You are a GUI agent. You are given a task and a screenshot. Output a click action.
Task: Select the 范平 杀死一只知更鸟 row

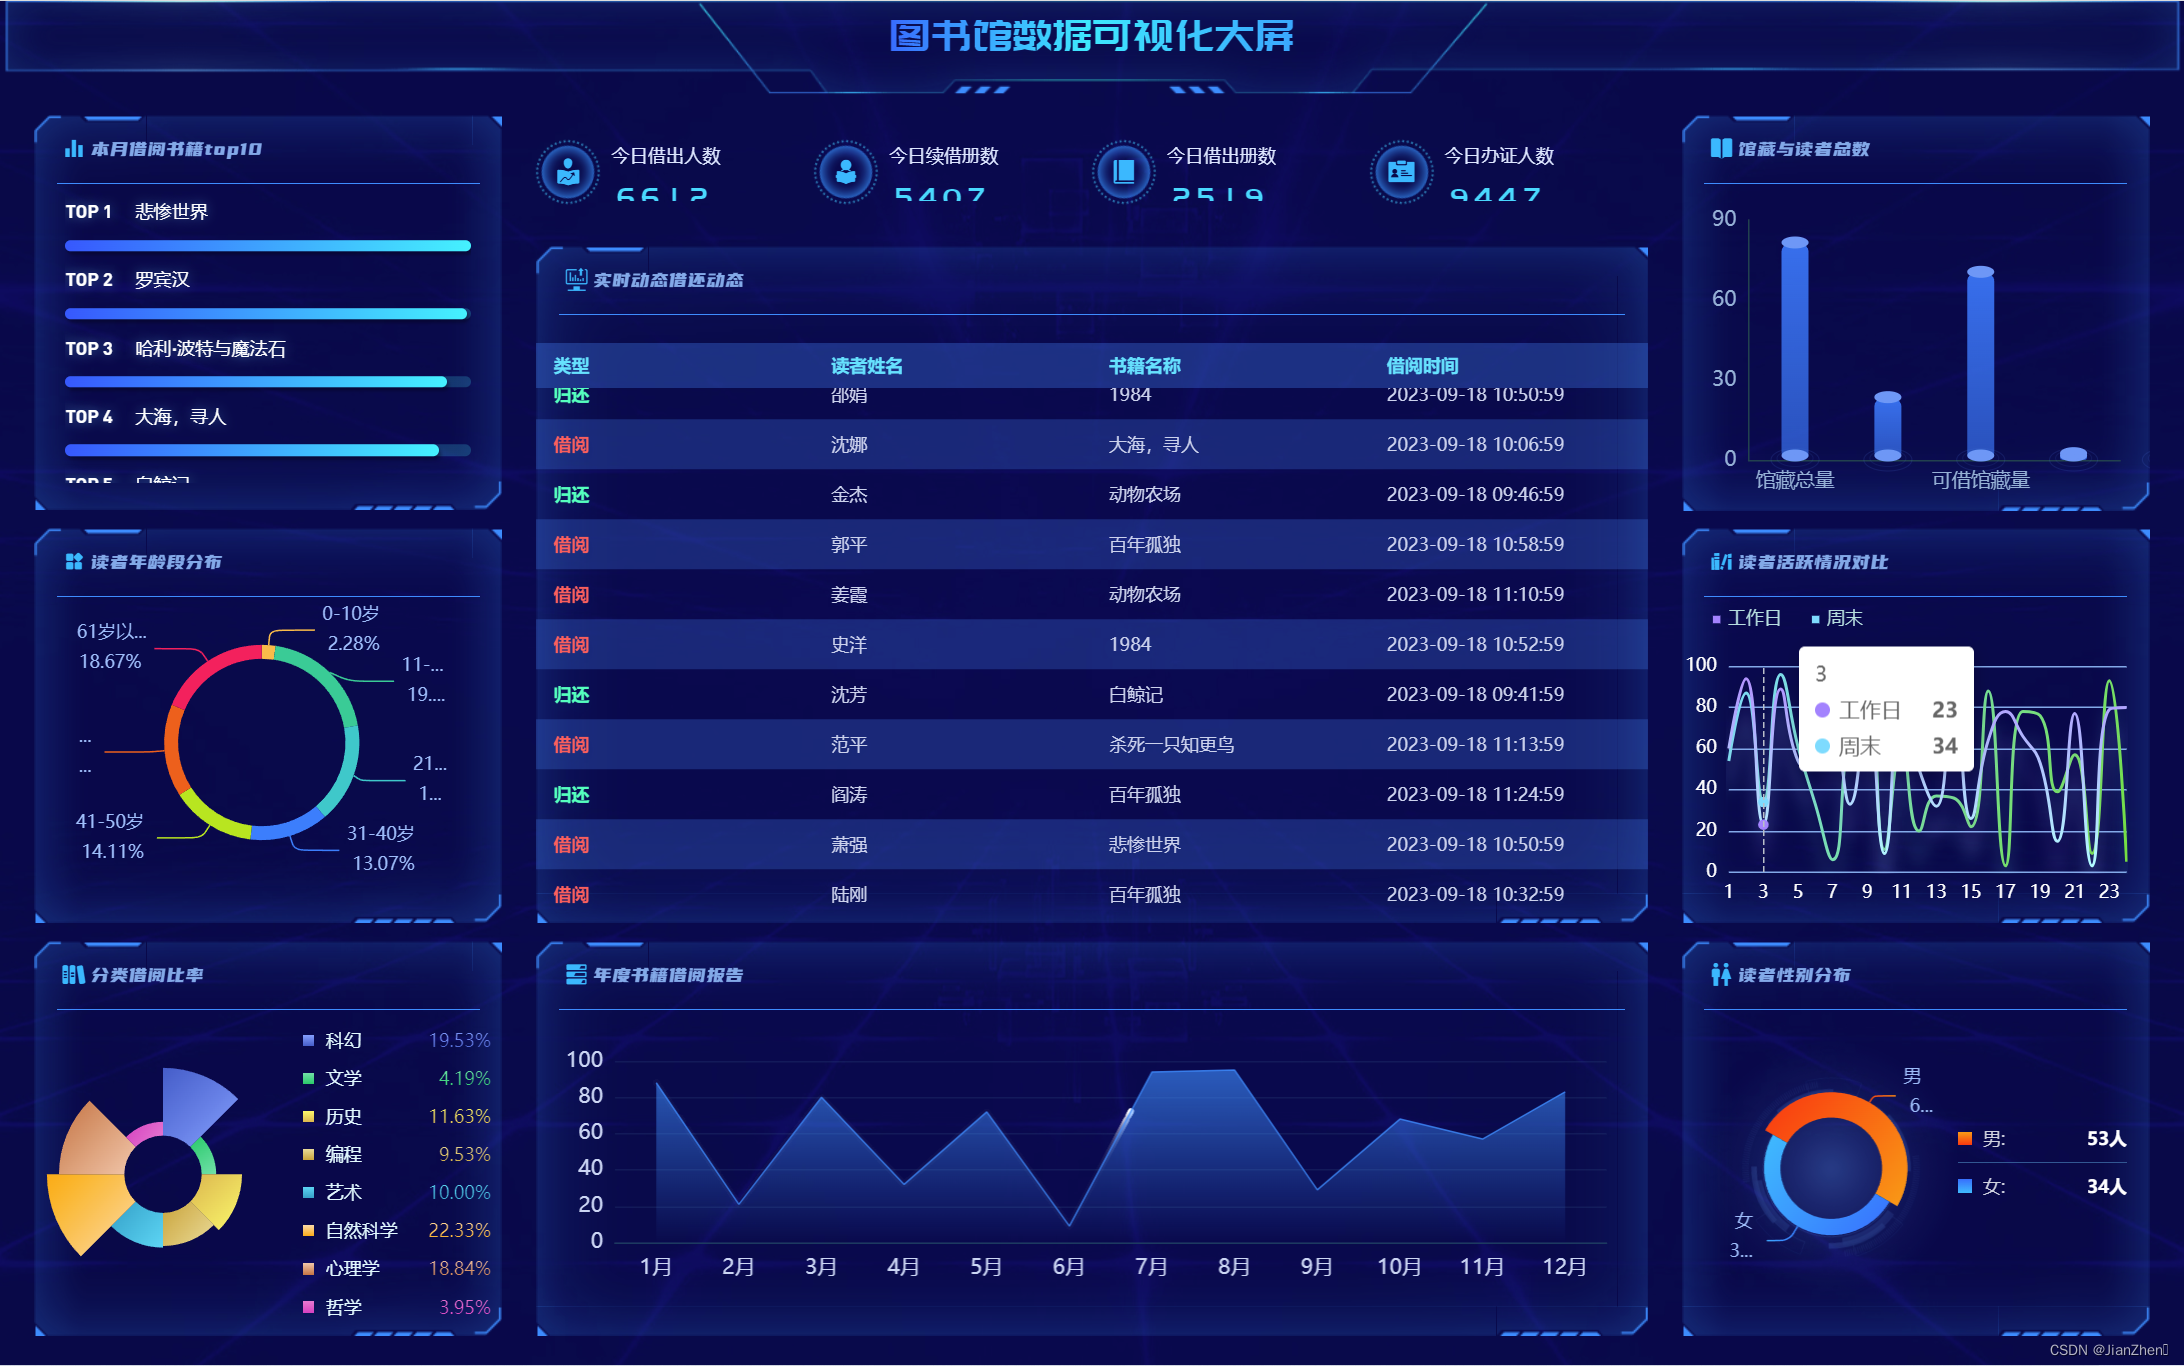pyautogui.click(x=1092, y=745)
